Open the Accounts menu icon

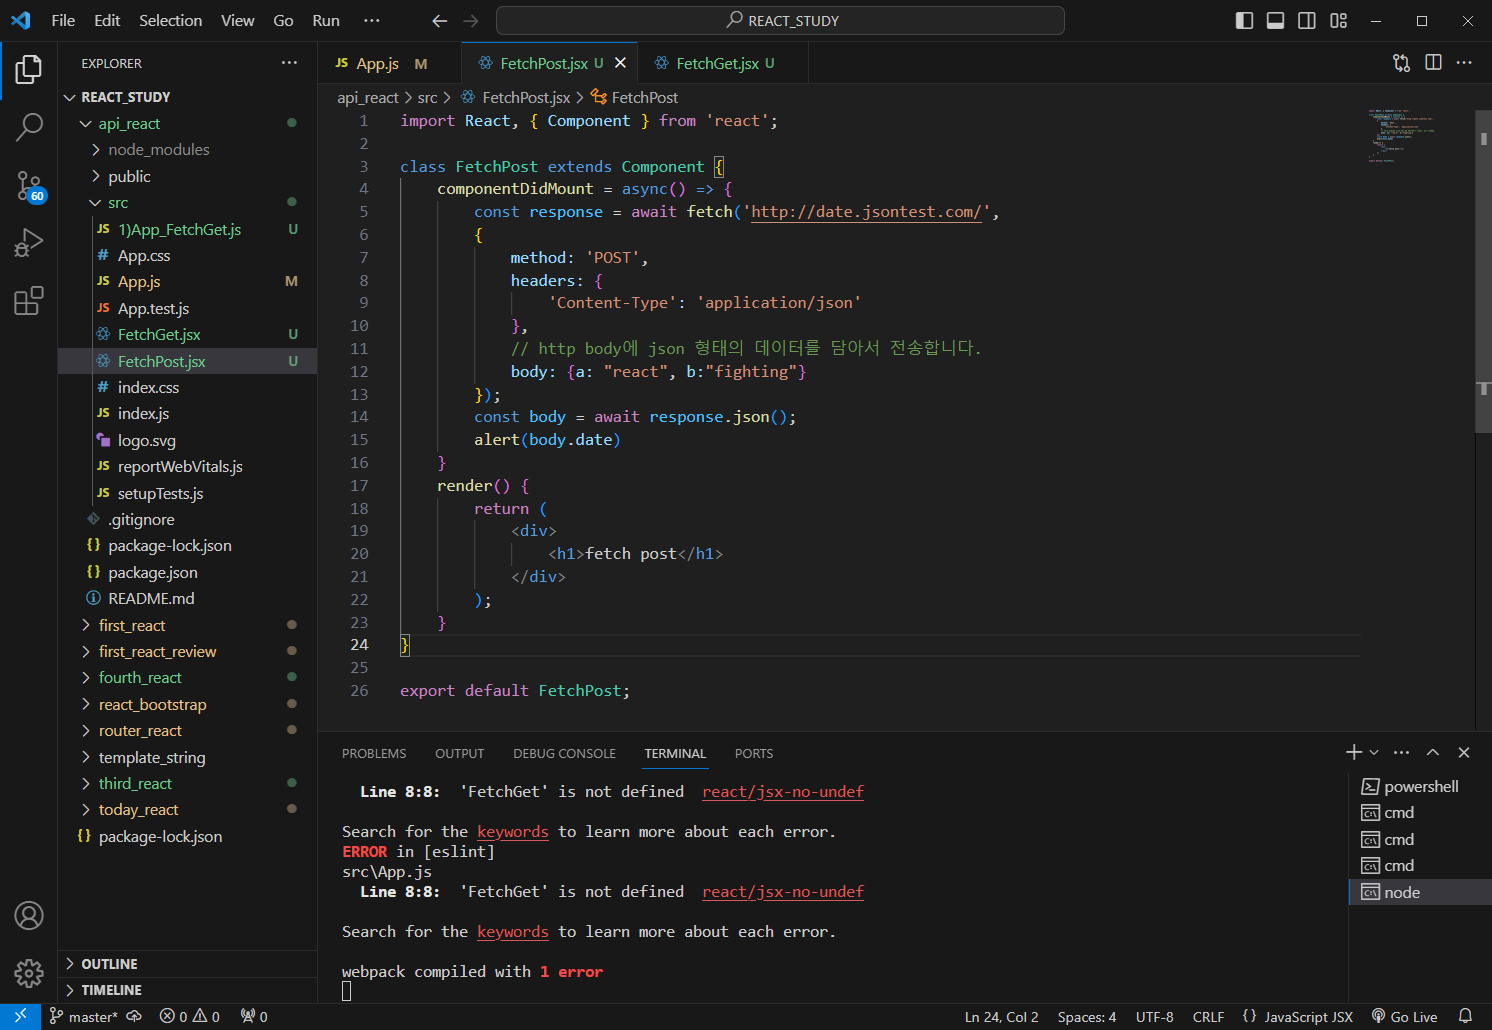click(29, 915)
